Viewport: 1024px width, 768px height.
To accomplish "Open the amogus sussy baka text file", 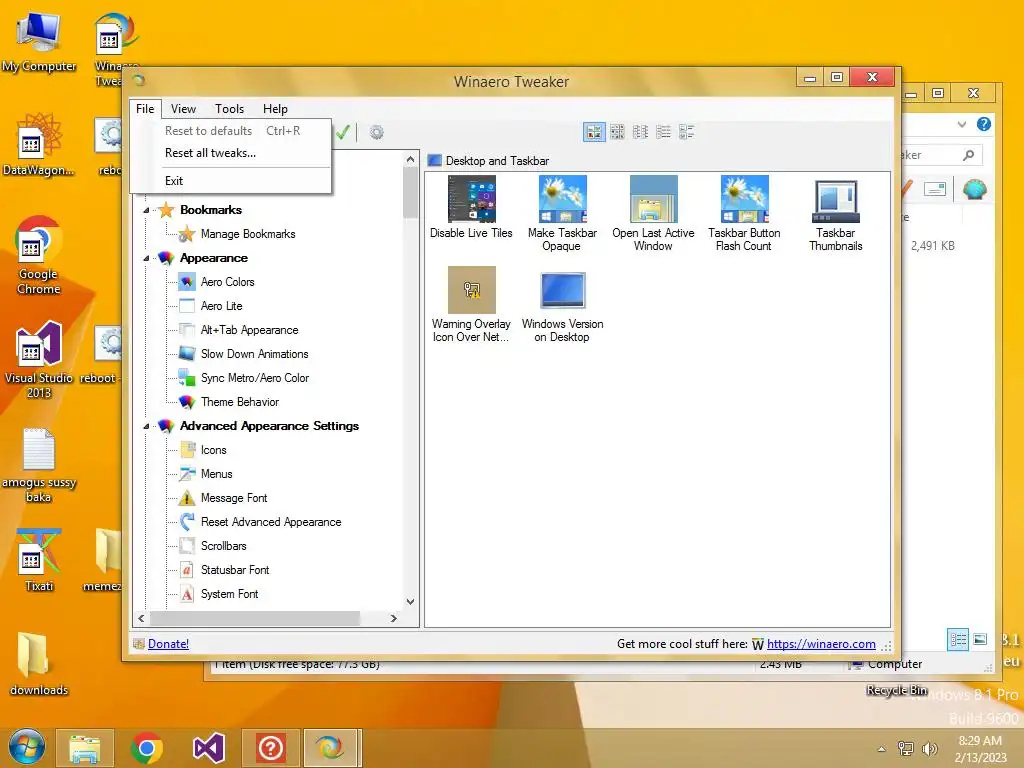I will [39, 465].
